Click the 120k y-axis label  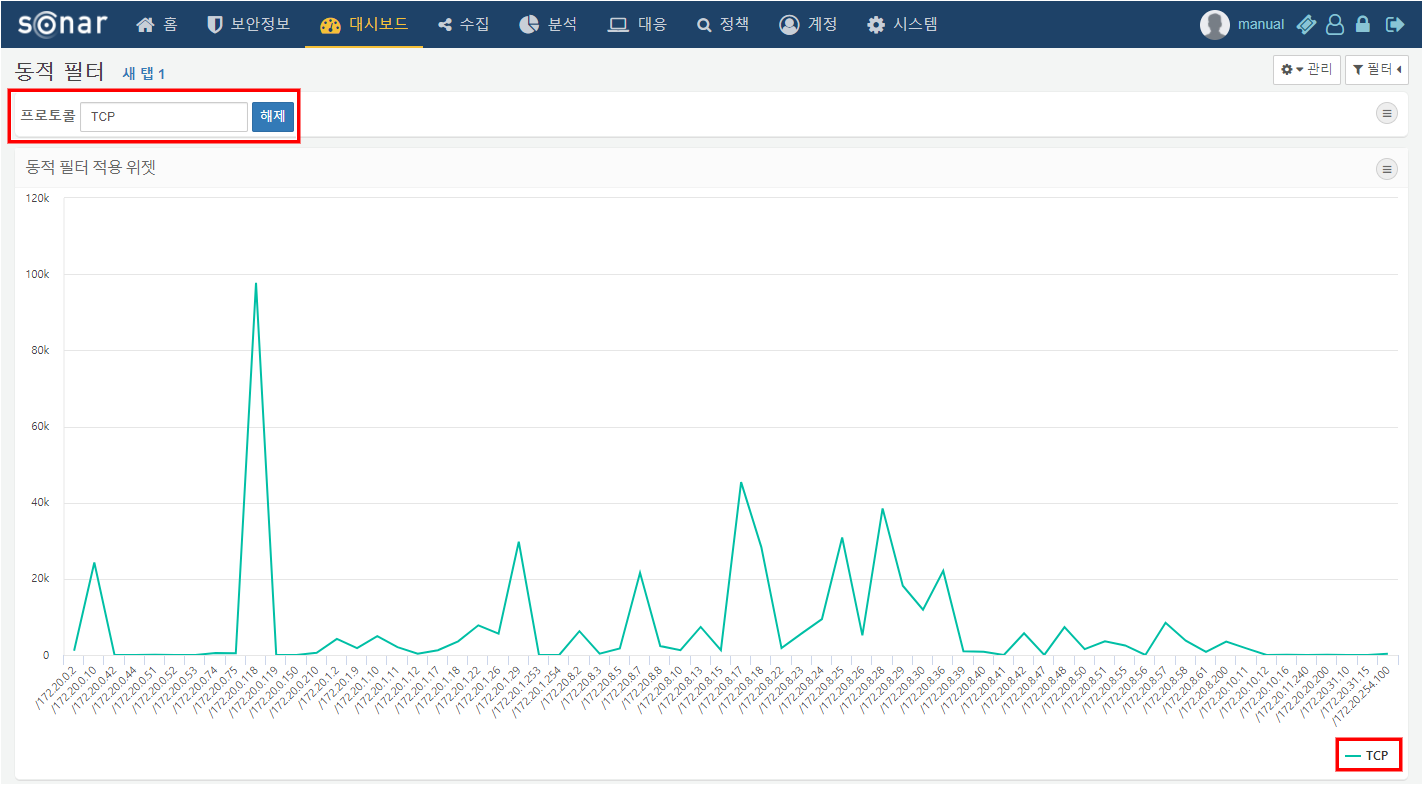pyautogui.click(x=38, y=198)
